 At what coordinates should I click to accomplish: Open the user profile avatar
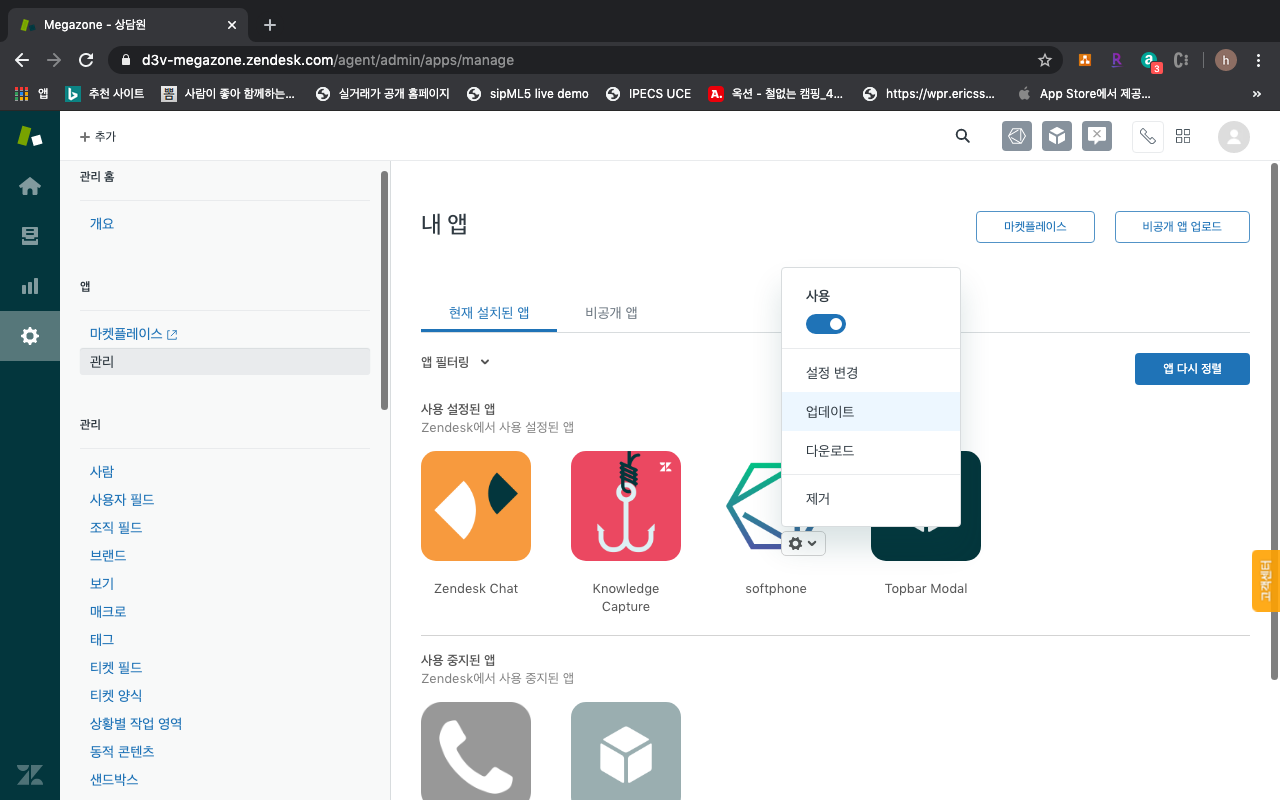pyautogui.click(x=1234, y=137)
